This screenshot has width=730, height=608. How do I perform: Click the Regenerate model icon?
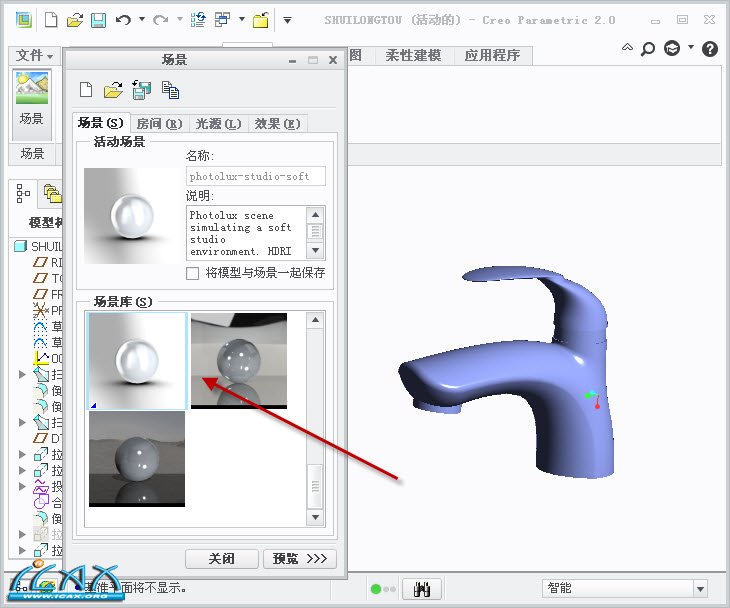[198, 20]
